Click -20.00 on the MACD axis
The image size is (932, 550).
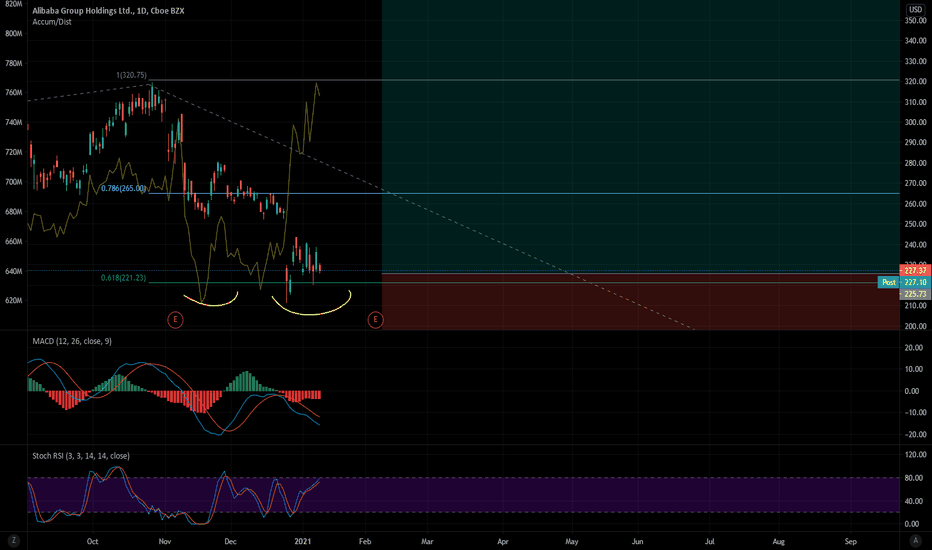915,435
